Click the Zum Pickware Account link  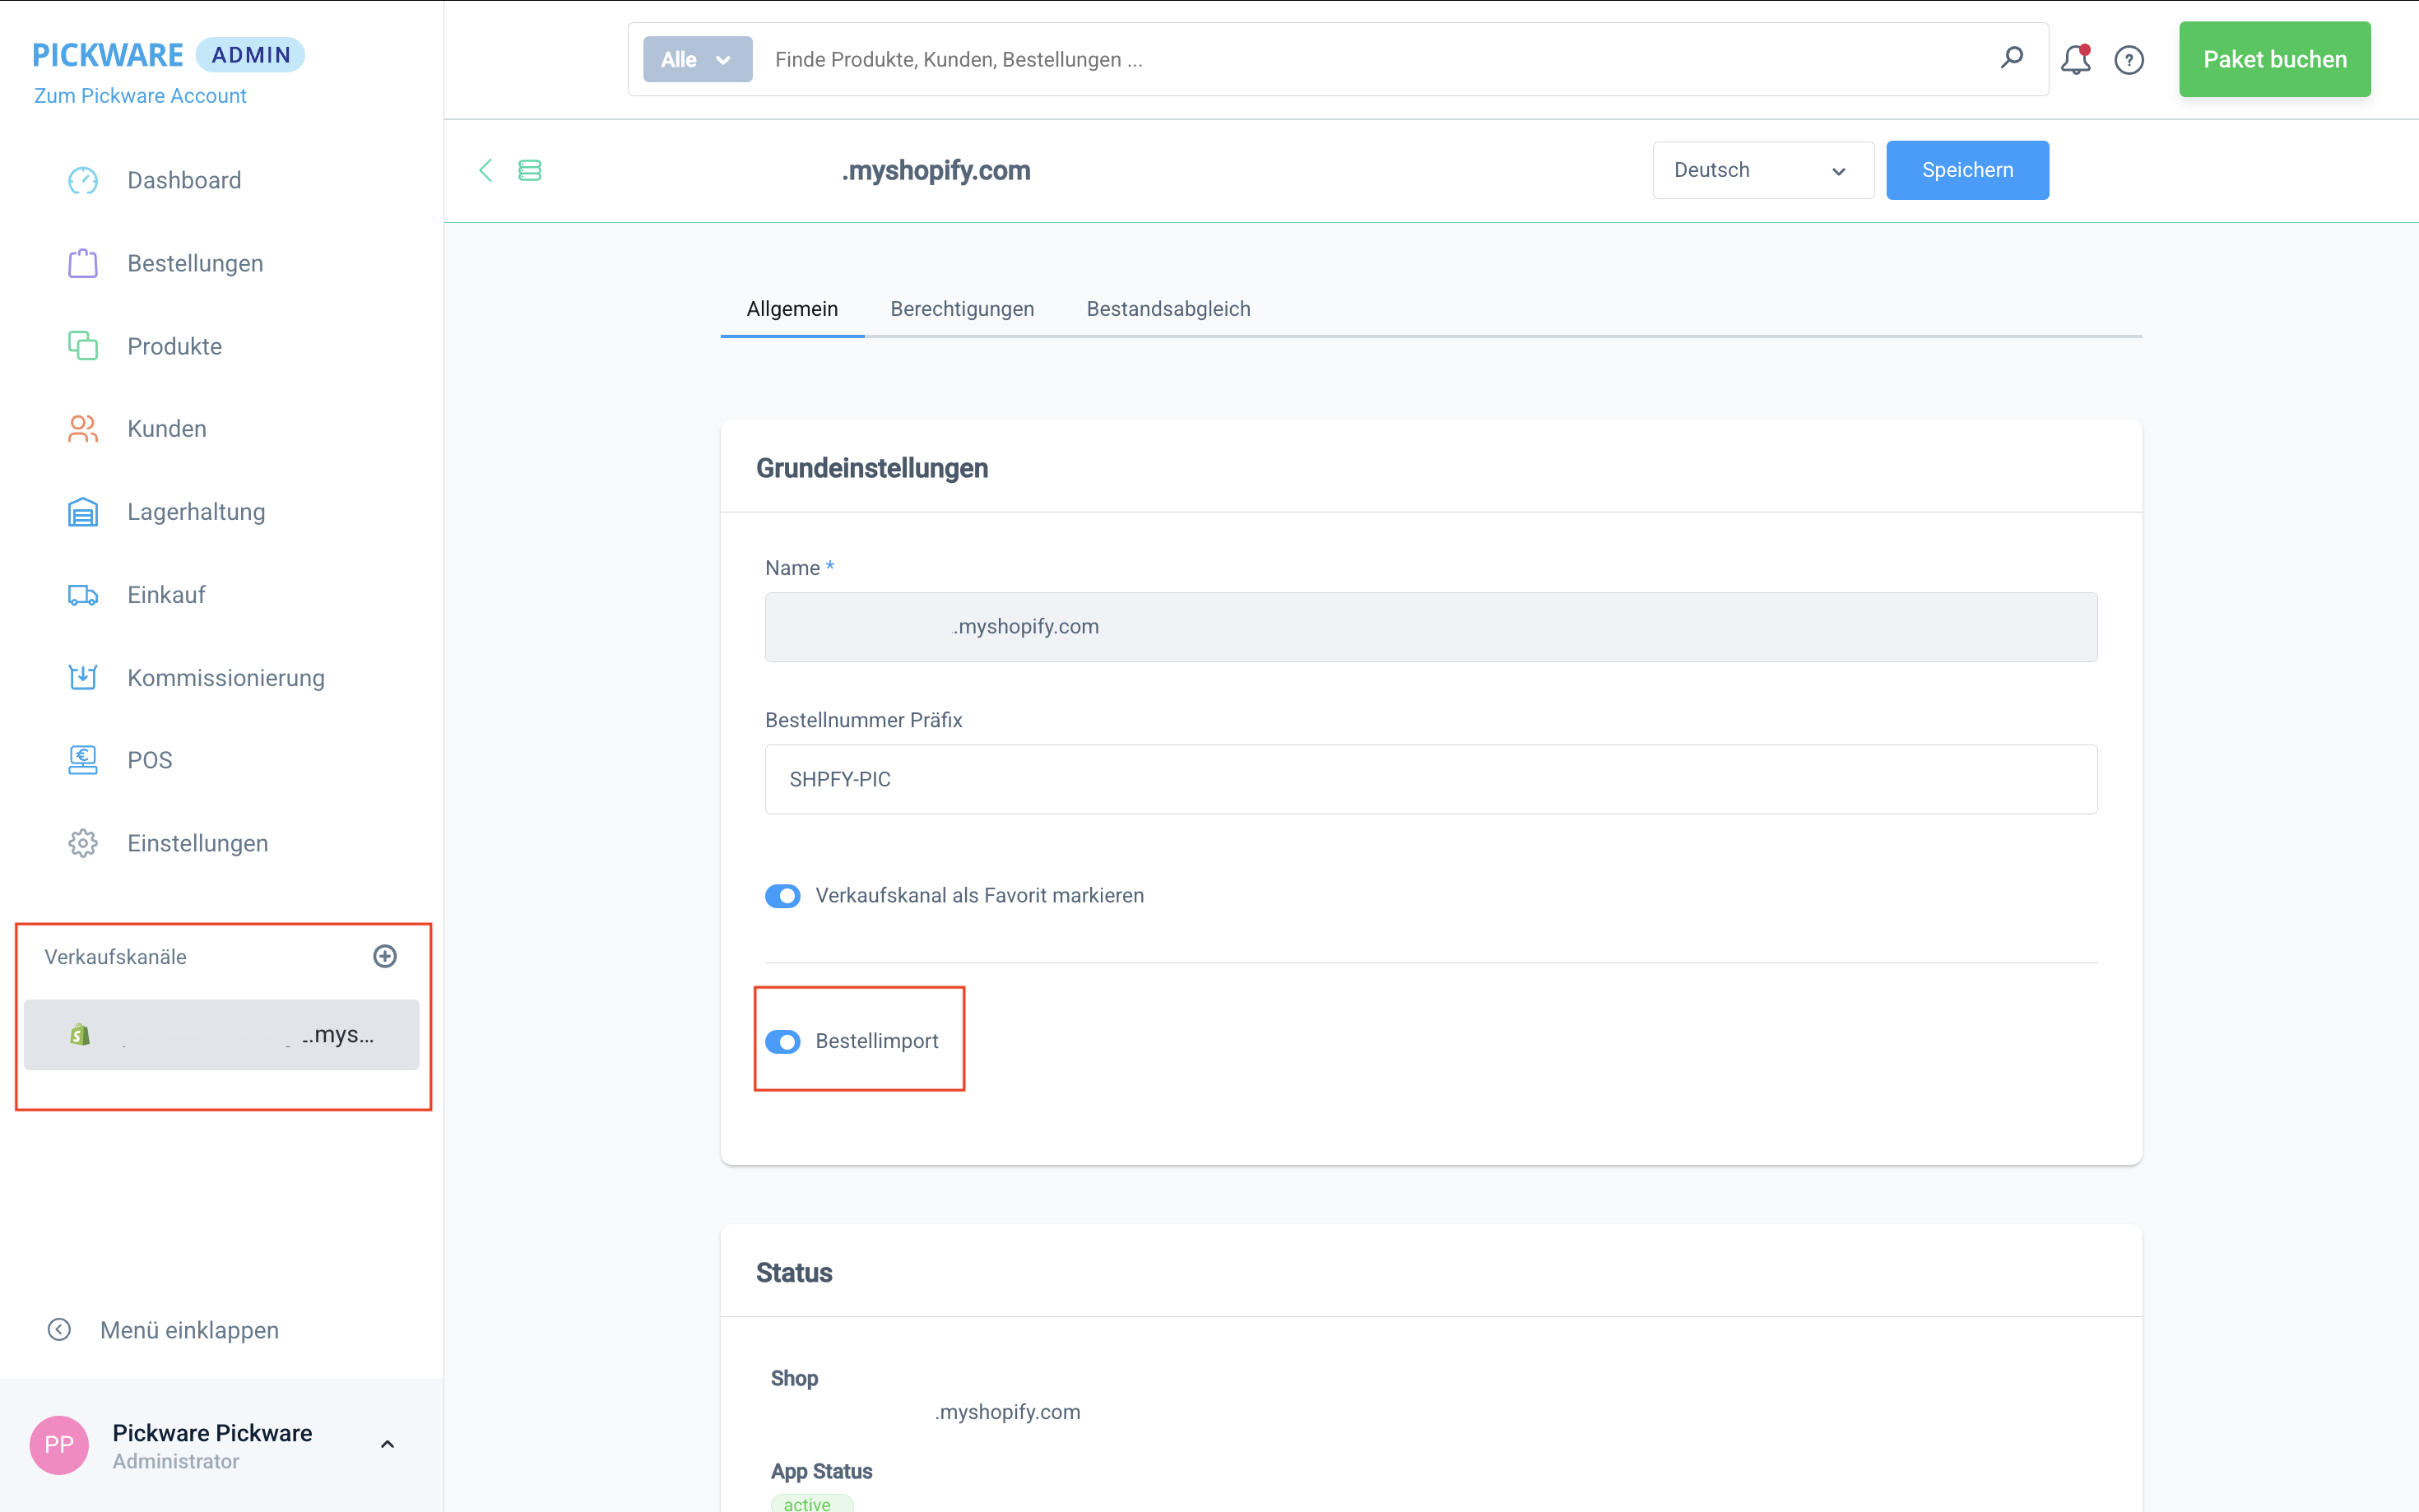(x=140, y=96)
